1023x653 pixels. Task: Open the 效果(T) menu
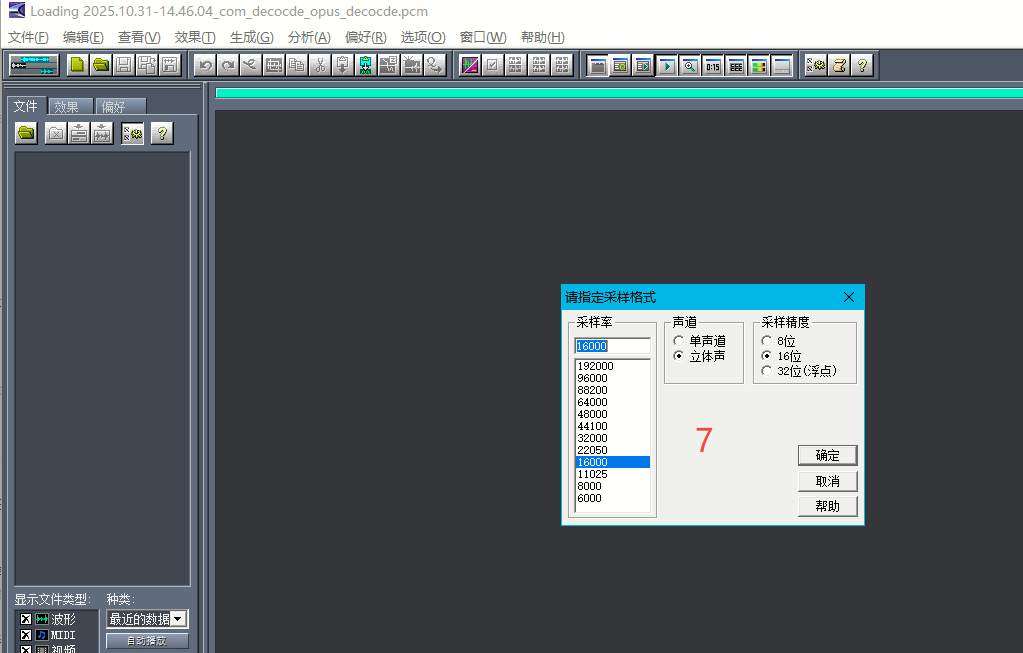coord(194,37)
